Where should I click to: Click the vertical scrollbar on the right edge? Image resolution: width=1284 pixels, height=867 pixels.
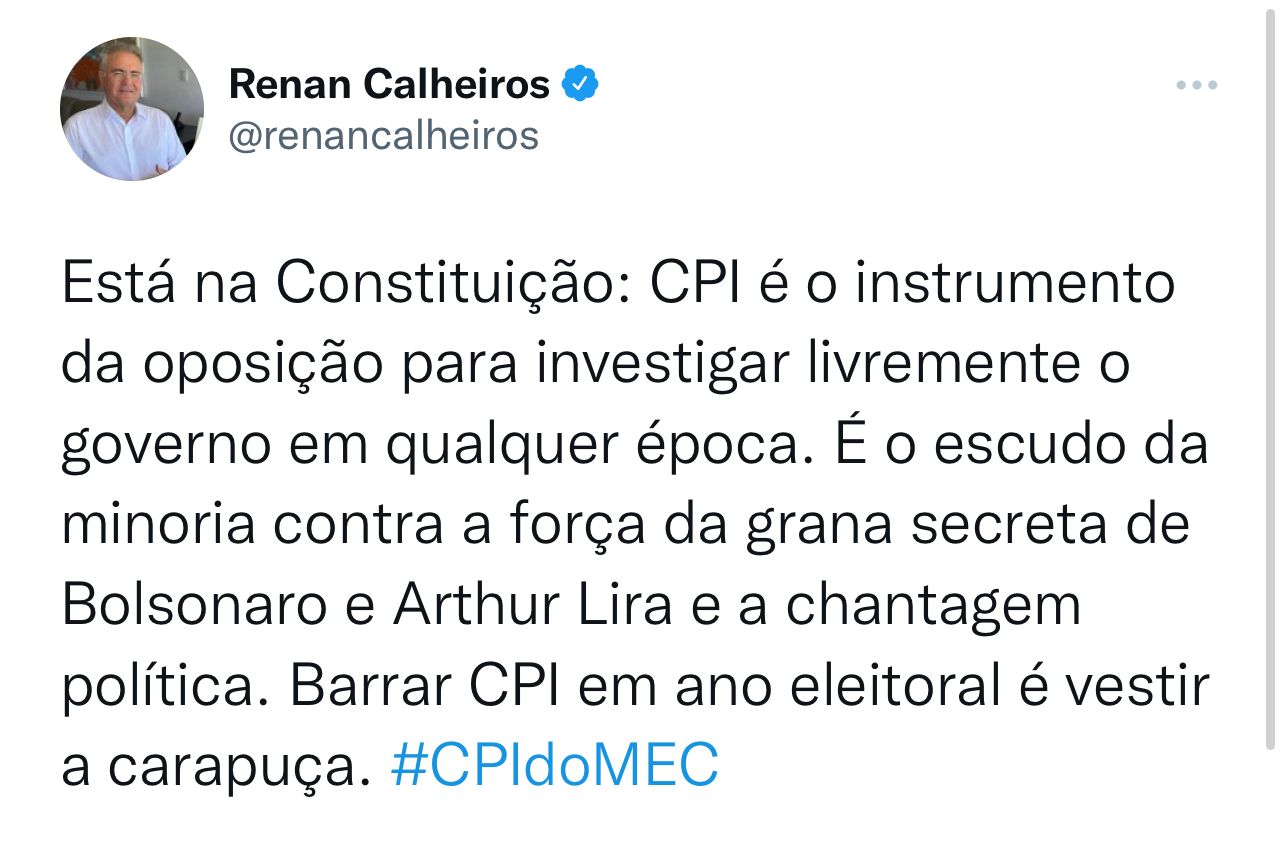click(1271, 400)
